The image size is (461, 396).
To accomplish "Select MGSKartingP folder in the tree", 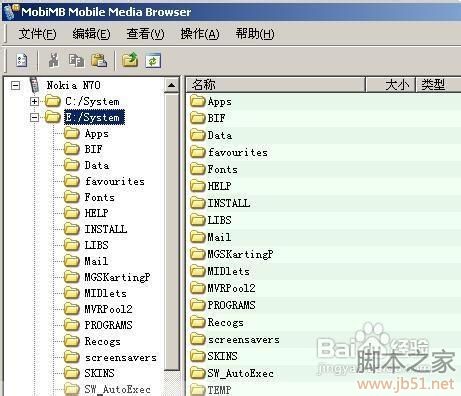I will 117,277.
